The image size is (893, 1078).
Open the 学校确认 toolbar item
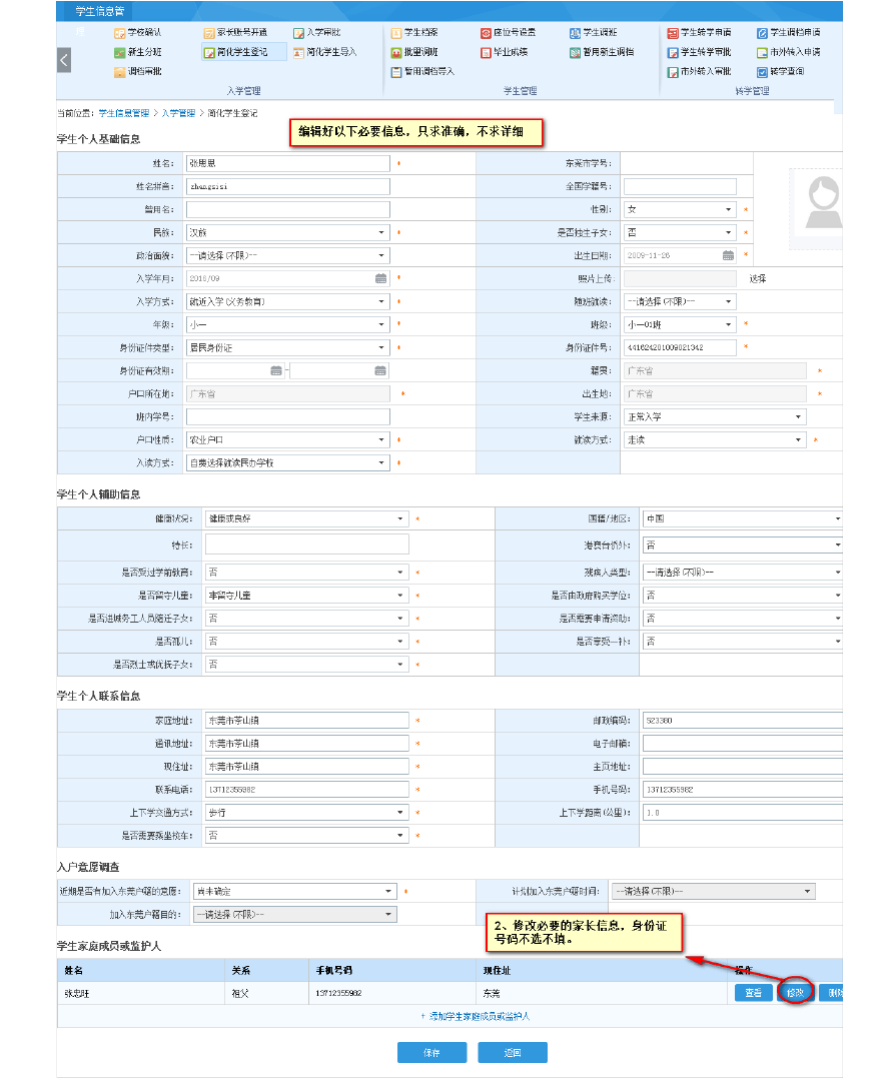point(137,32)
